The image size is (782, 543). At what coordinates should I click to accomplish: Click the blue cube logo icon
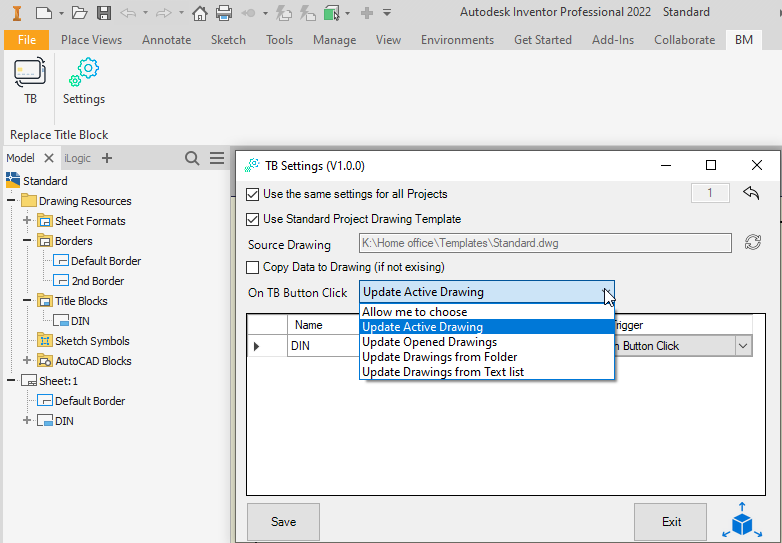[742, 521]
